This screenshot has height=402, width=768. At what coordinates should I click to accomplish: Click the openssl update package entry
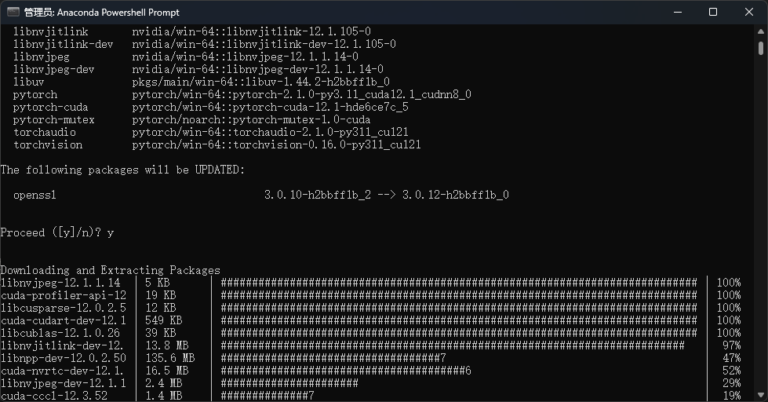40,194
